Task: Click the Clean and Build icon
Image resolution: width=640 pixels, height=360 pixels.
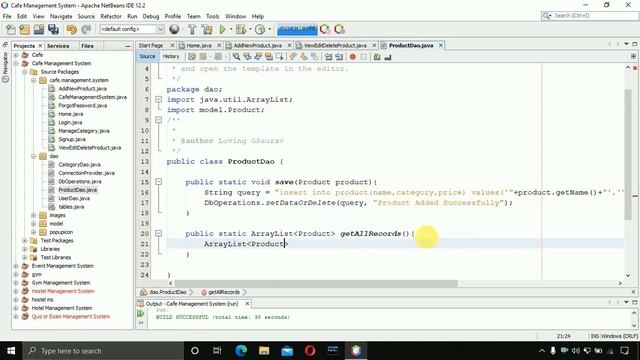Action: tap(207, 29)
